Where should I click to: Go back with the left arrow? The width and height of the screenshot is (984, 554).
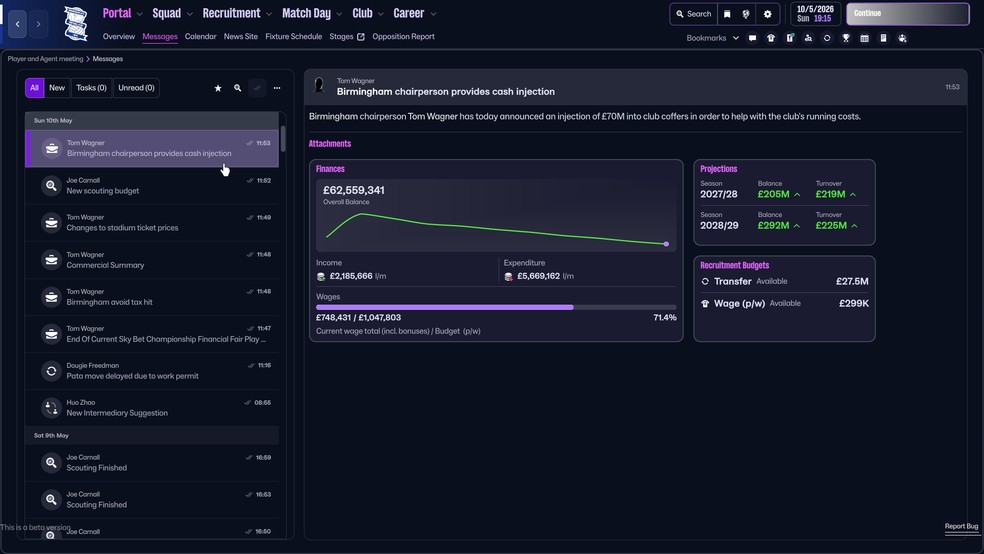[17, 24]
